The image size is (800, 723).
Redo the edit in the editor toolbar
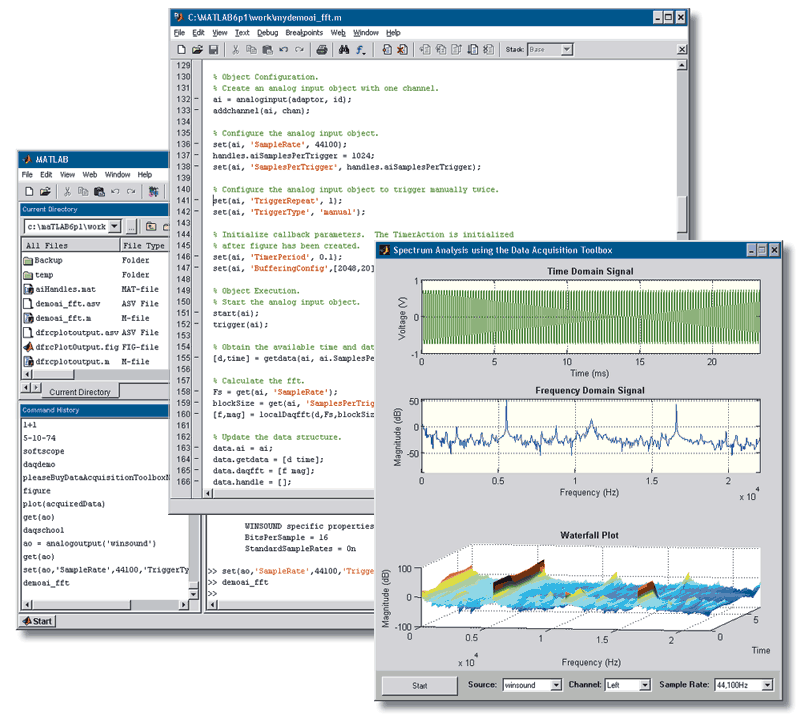(299, 49)
